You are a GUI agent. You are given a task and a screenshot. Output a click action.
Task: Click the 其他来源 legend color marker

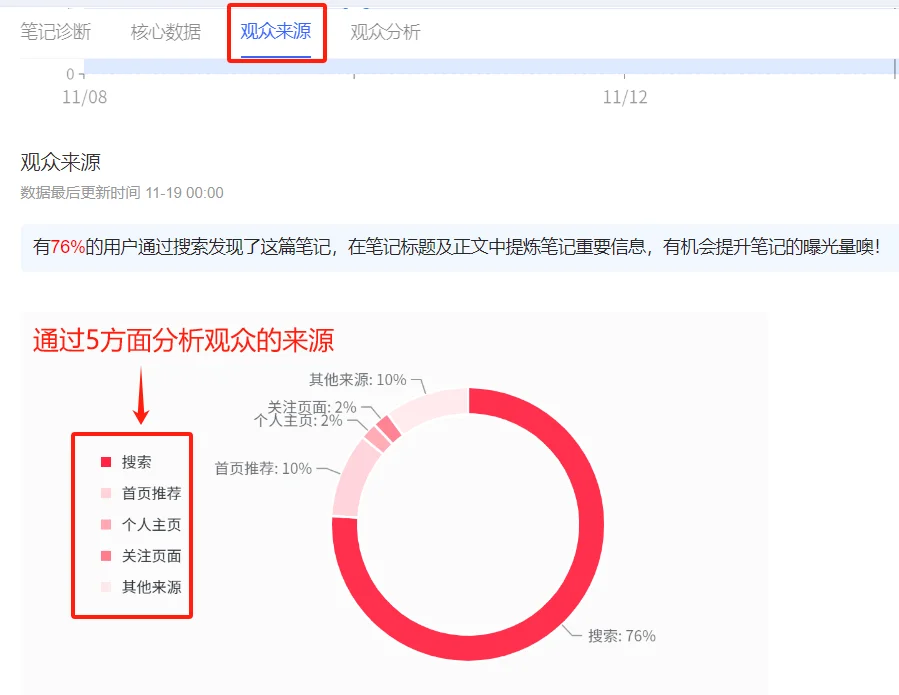pos(106,587)
